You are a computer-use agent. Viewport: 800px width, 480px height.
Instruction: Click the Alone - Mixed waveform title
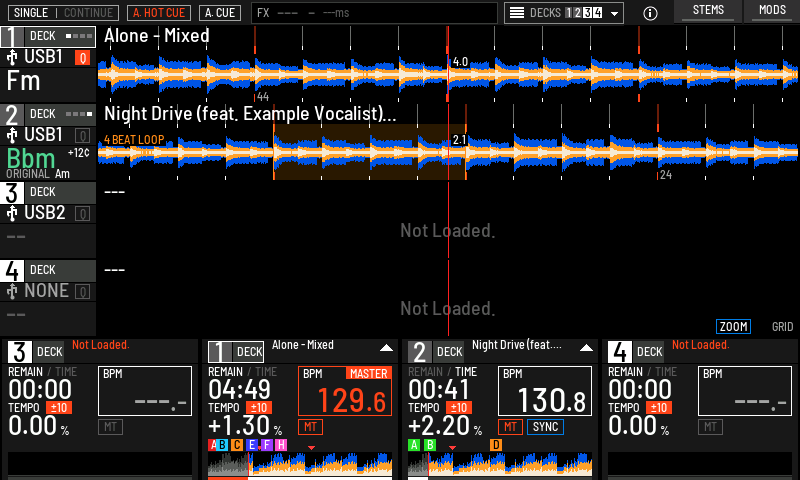click(157, 36)
